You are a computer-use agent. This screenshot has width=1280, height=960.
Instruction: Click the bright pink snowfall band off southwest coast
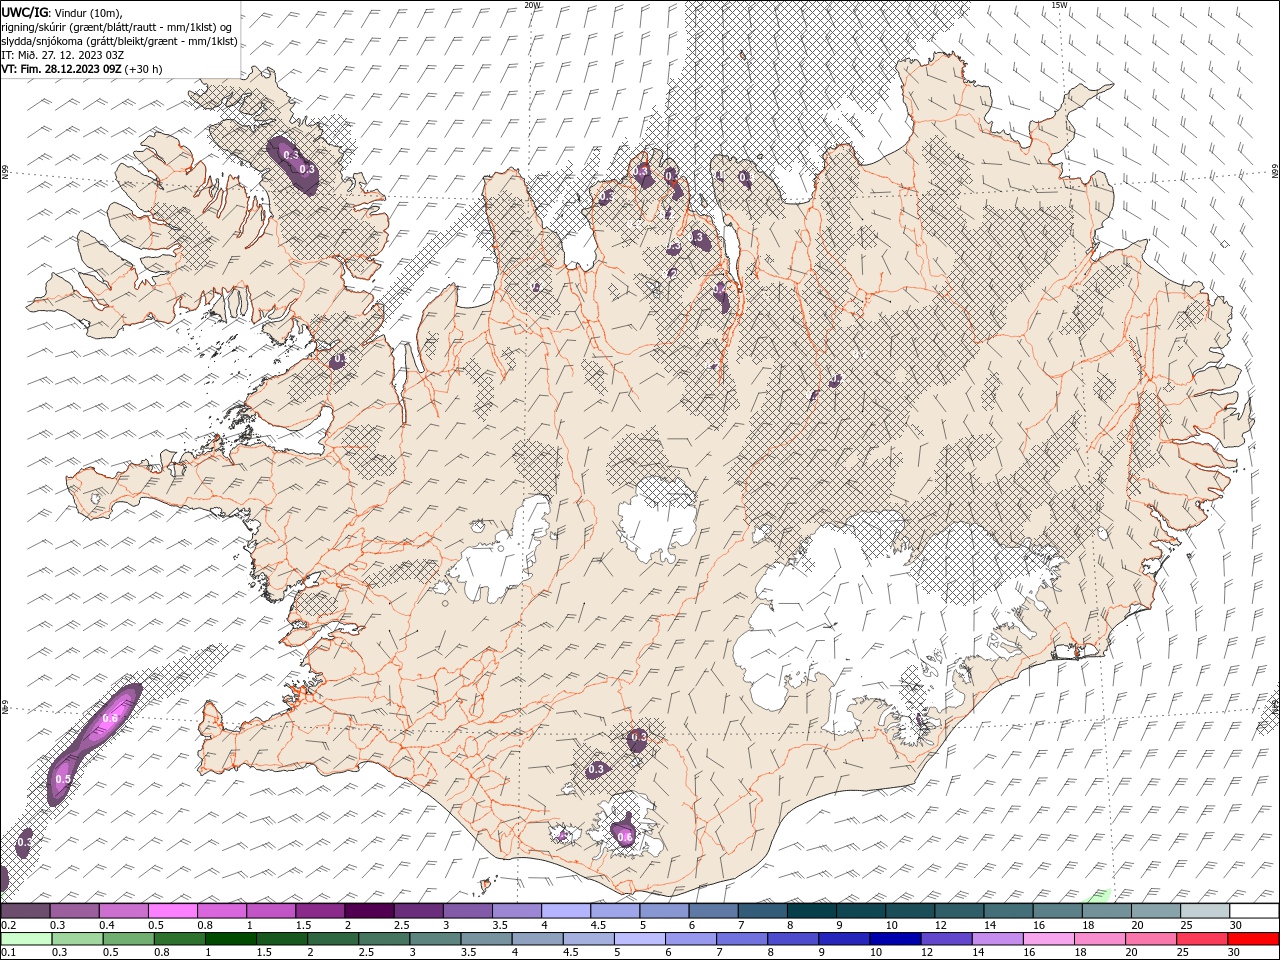point(95,743)
